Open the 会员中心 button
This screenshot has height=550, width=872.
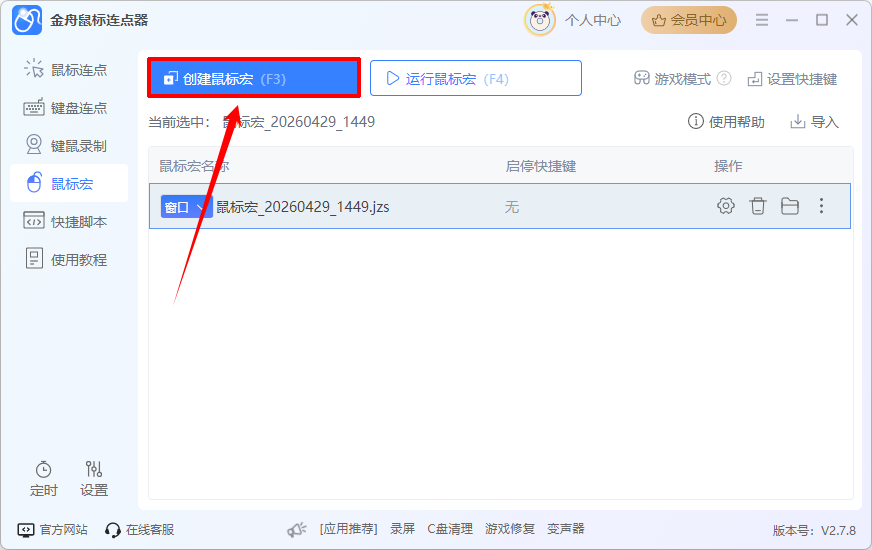tap(689, 21)
